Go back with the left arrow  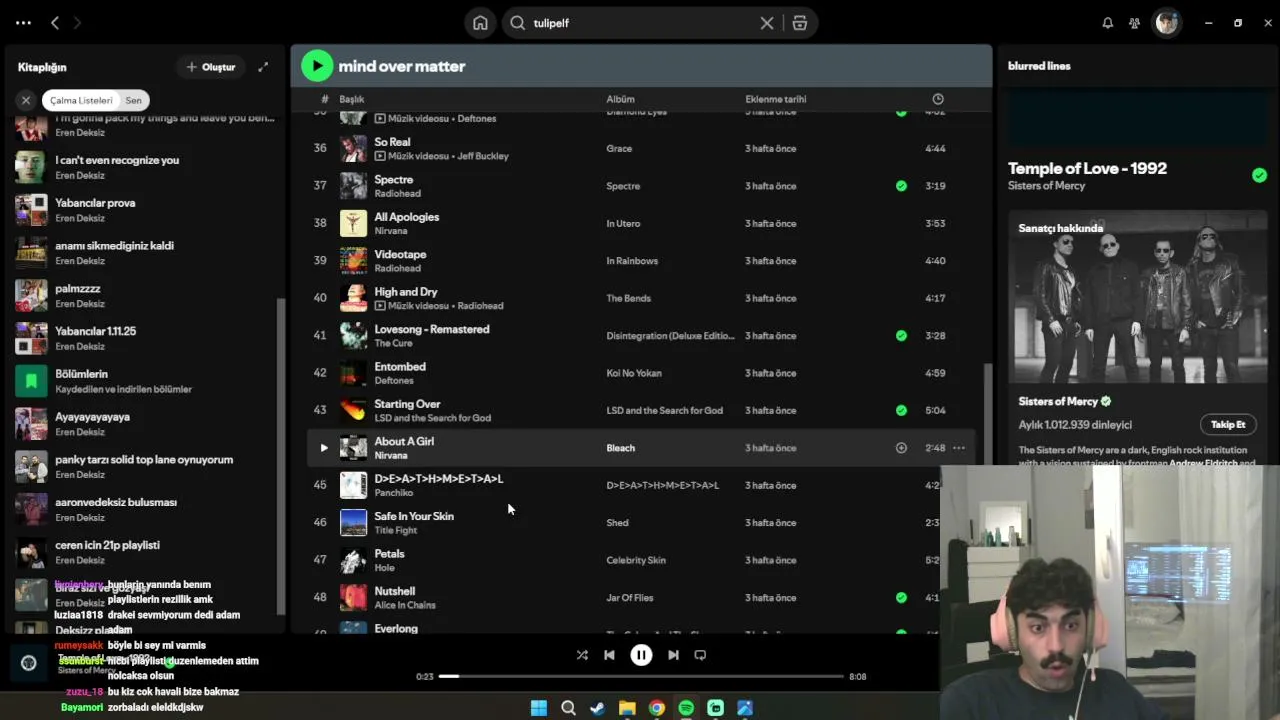[55, 23]
